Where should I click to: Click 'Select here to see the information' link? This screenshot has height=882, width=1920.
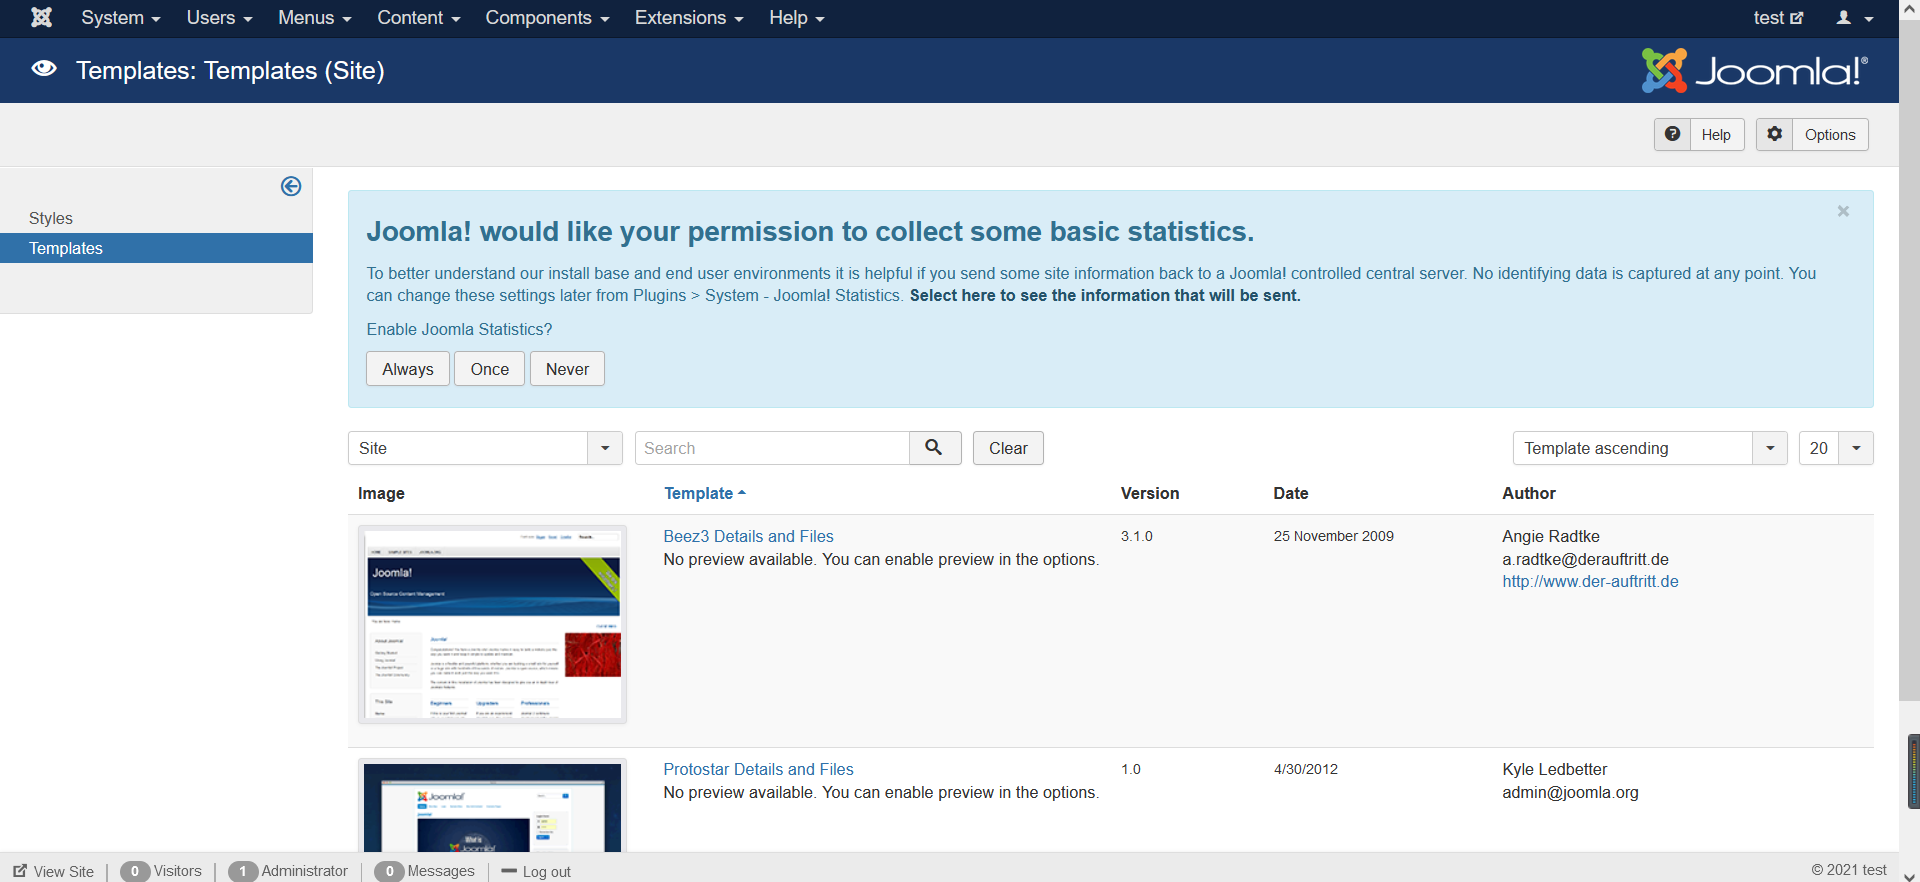coord(1105,296)
